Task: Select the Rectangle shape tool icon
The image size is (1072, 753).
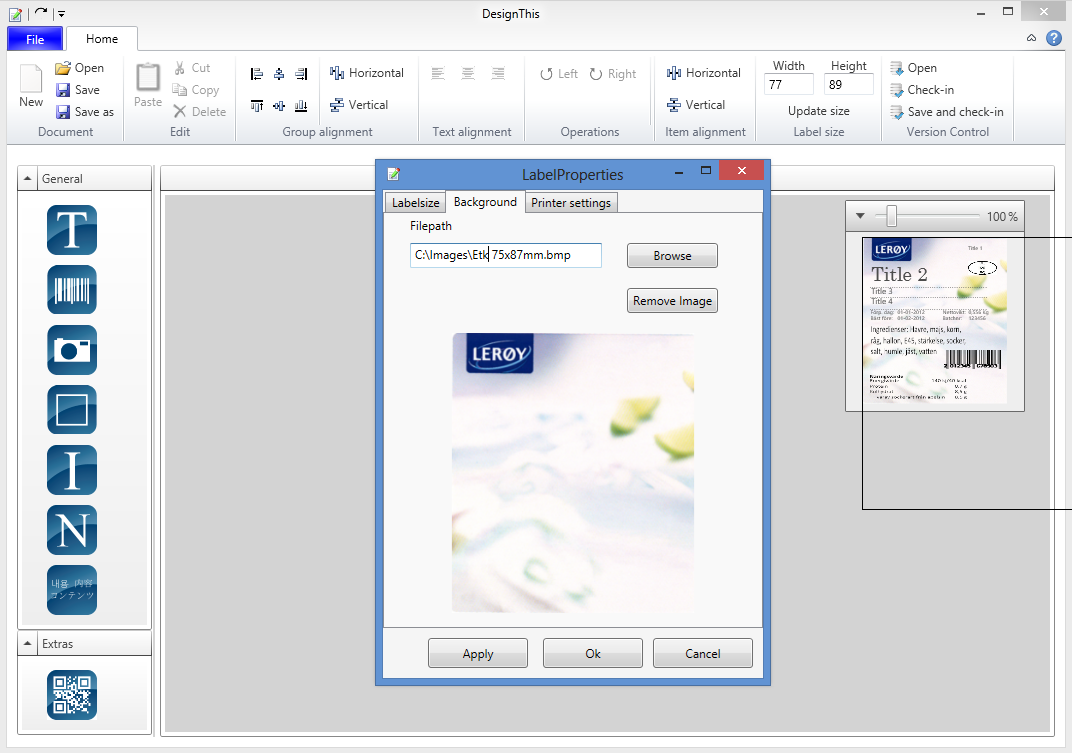Action: (72, 410)
